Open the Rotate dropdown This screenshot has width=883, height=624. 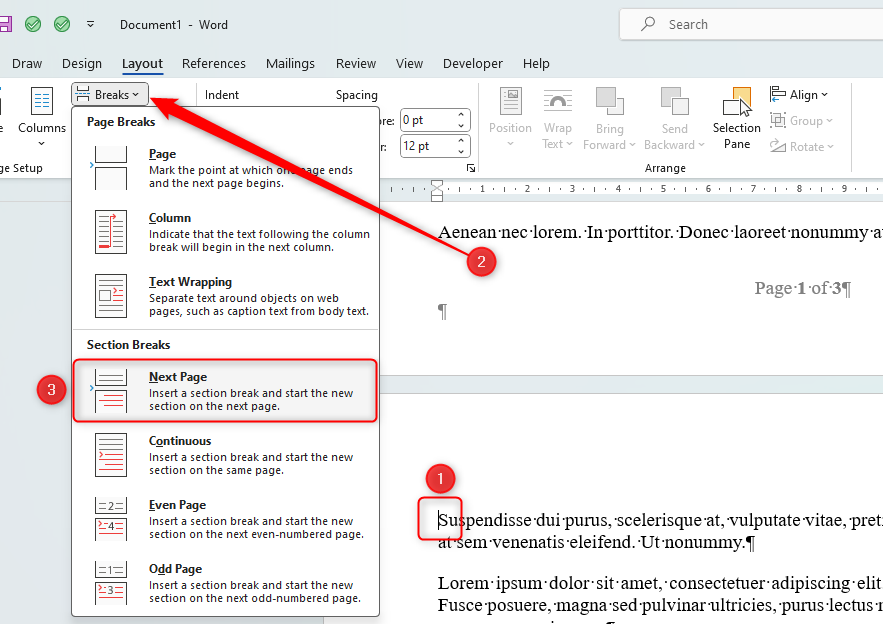tap(801, 146)
